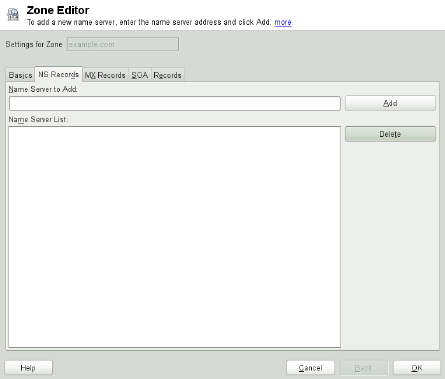Switch to the Records tab
Screen dimensions: 445x379
tap(167, 75)
